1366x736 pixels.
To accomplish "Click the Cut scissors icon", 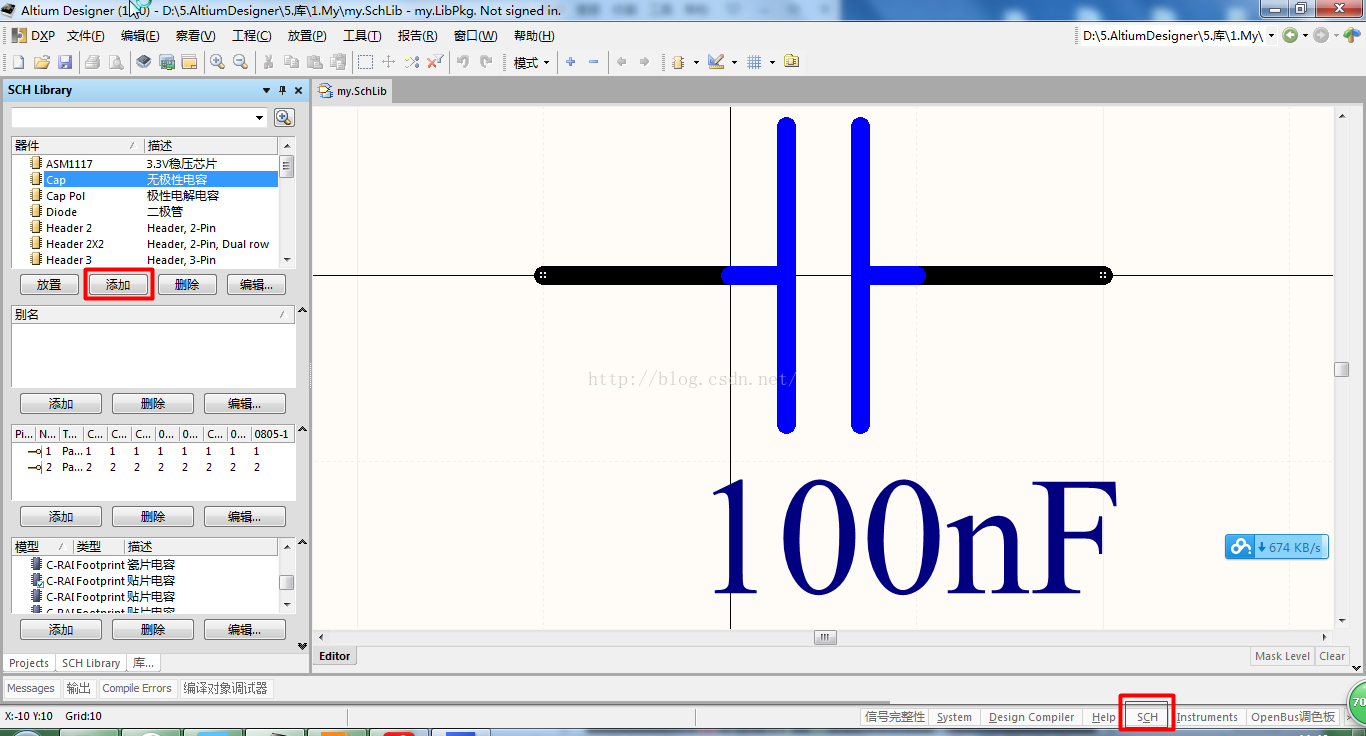I will 268,62.
